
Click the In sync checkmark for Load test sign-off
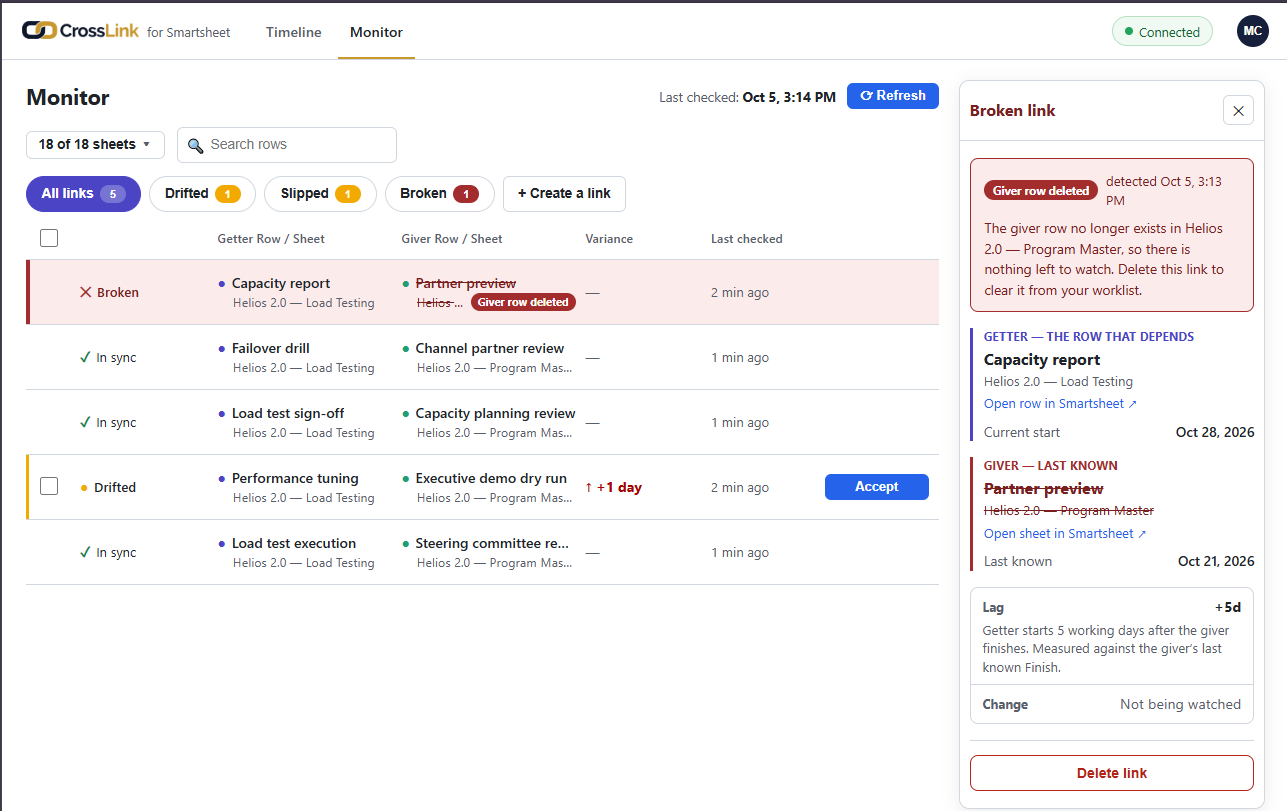pos(85,423)
